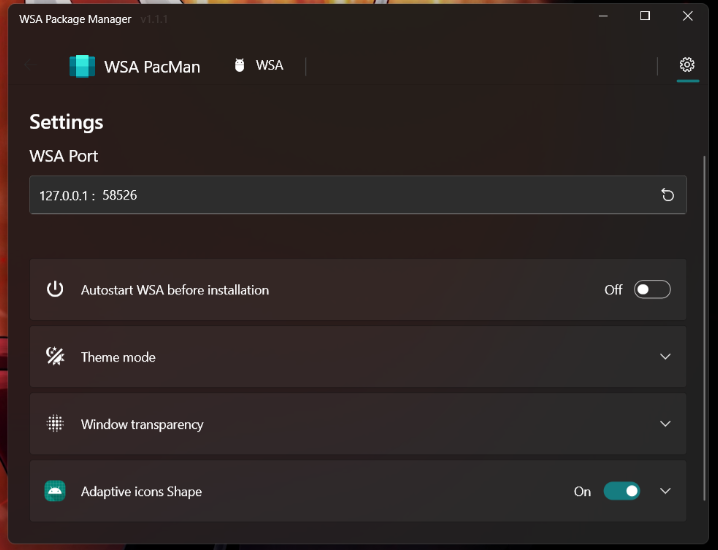Expand the Theme mode chevron

666,357
